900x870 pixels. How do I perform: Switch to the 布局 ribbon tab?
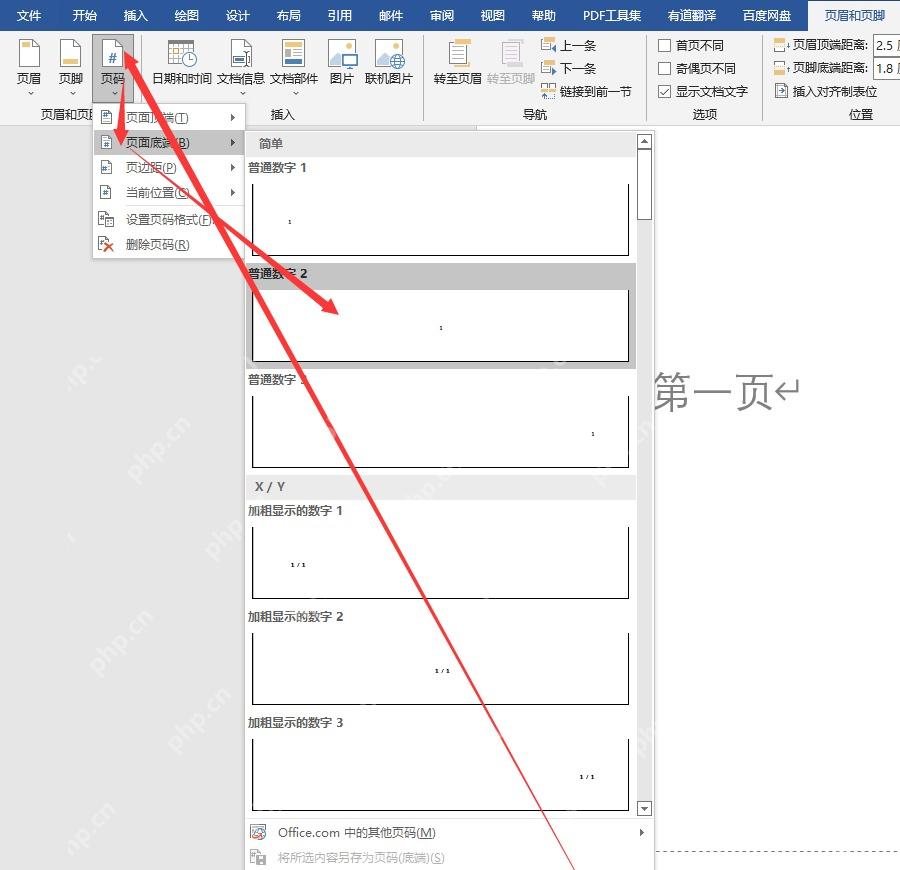[289, 15]
